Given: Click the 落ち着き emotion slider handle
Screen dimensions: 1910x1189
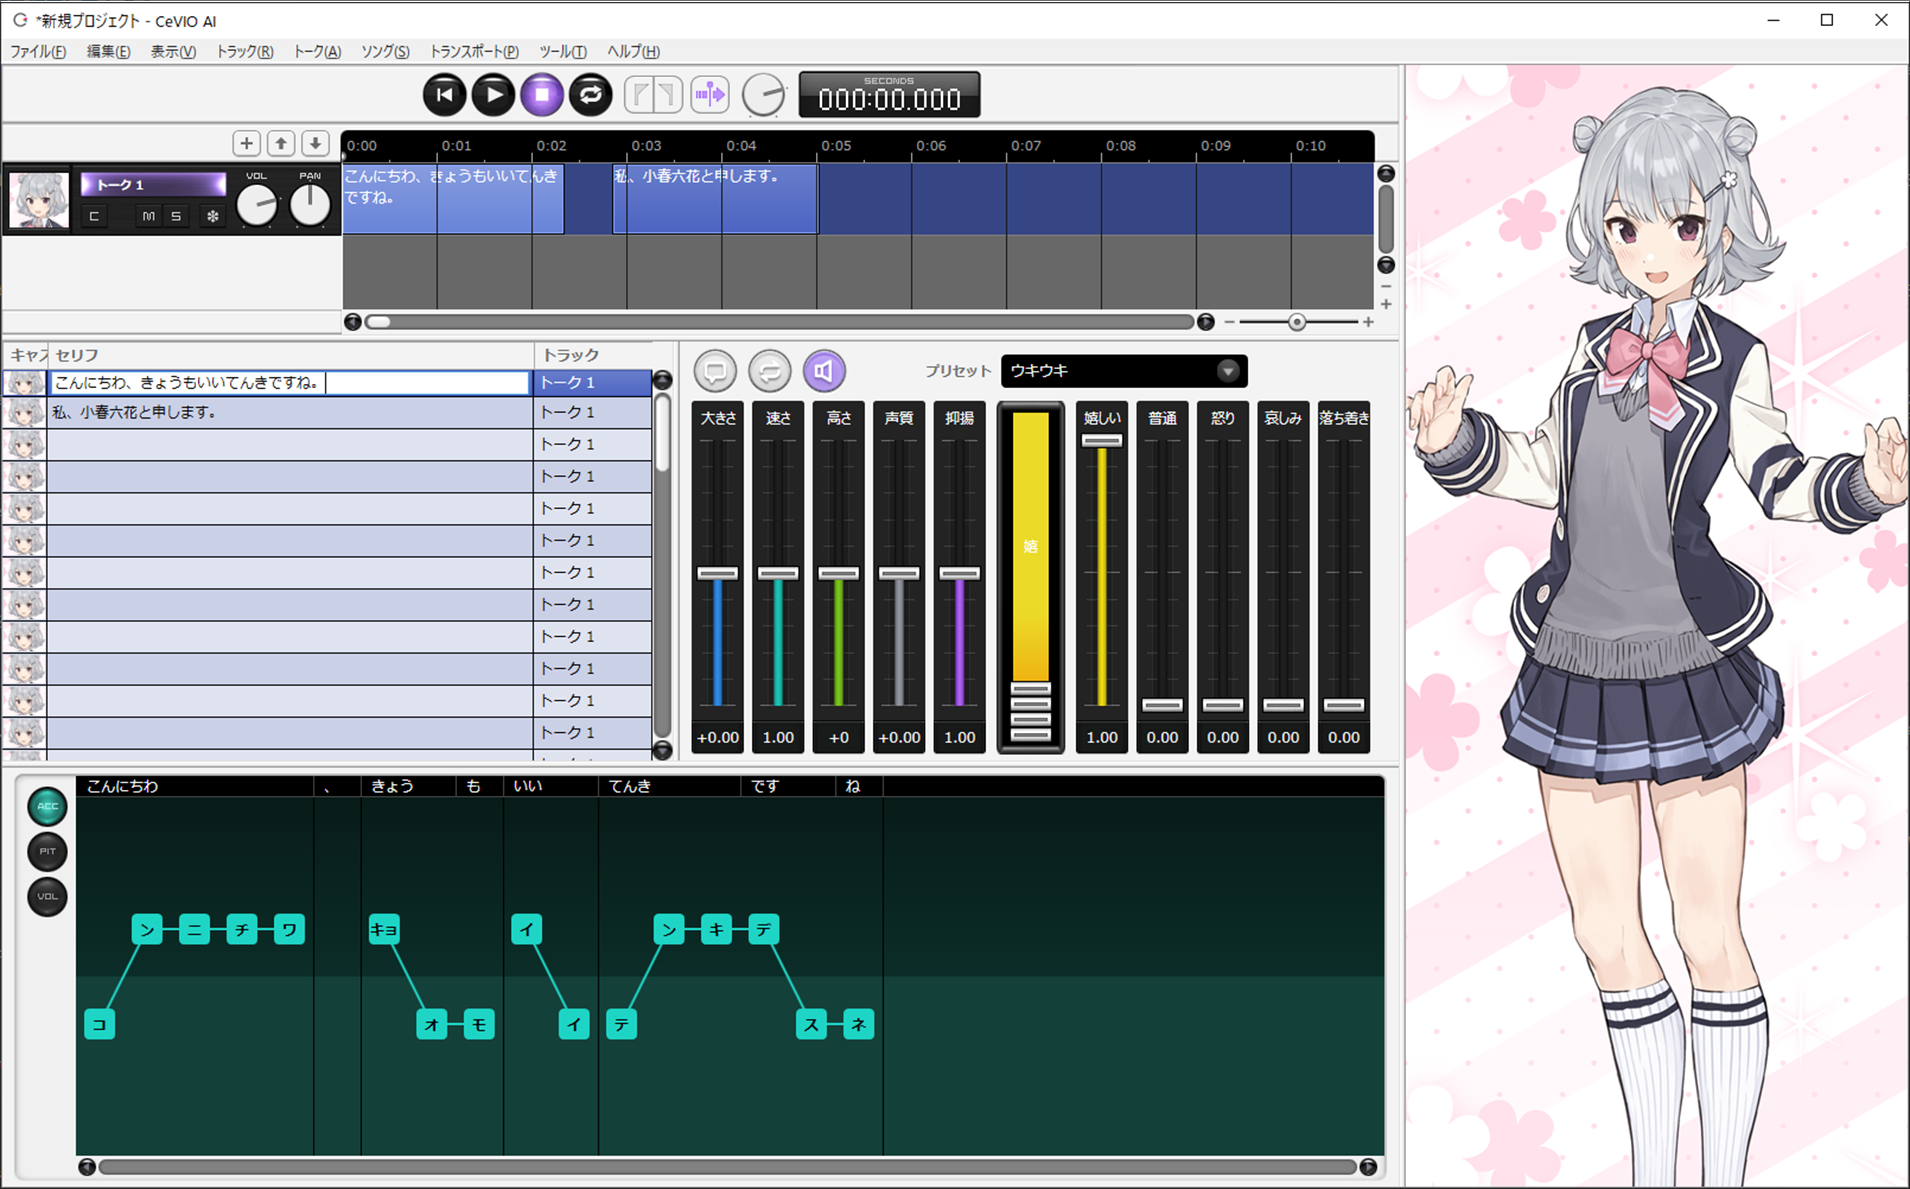Looking at the screenshot, I should pos(1343,705).
